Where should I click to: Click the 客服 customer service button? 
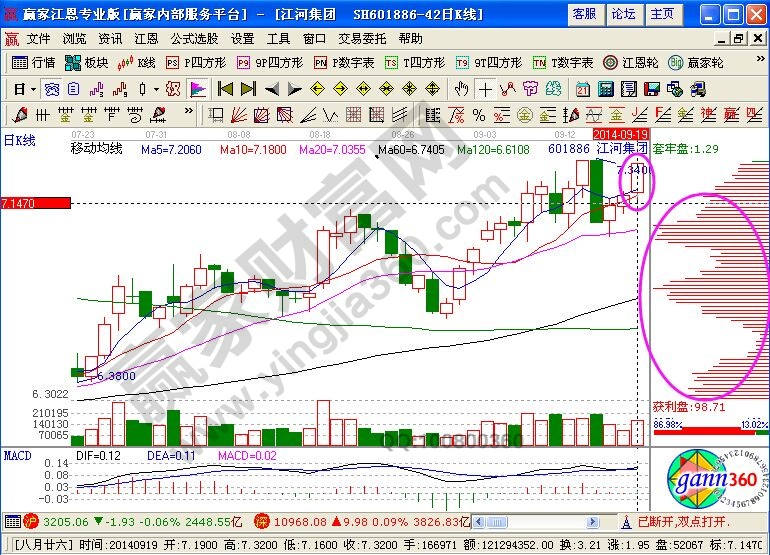[583, 14]
